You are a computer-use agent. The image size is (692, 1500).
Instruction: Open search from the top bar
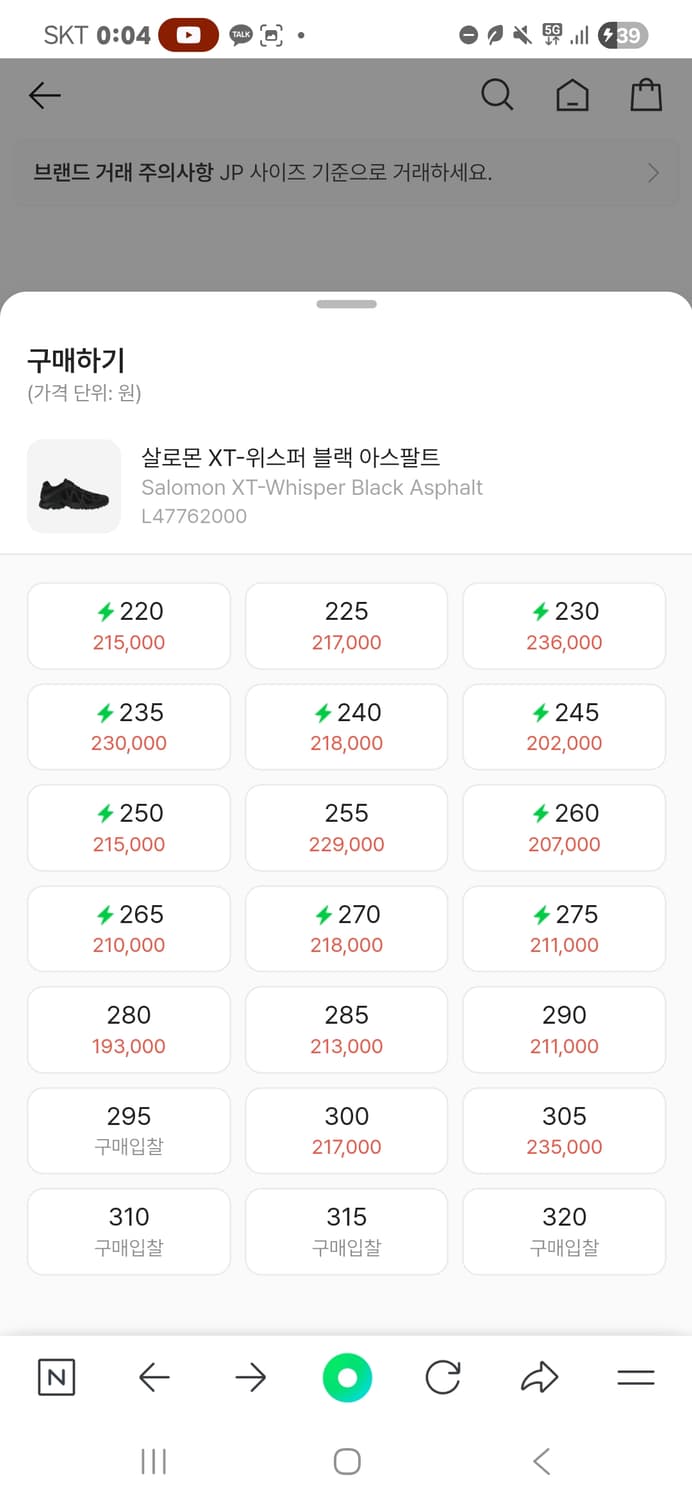(497, 95)
